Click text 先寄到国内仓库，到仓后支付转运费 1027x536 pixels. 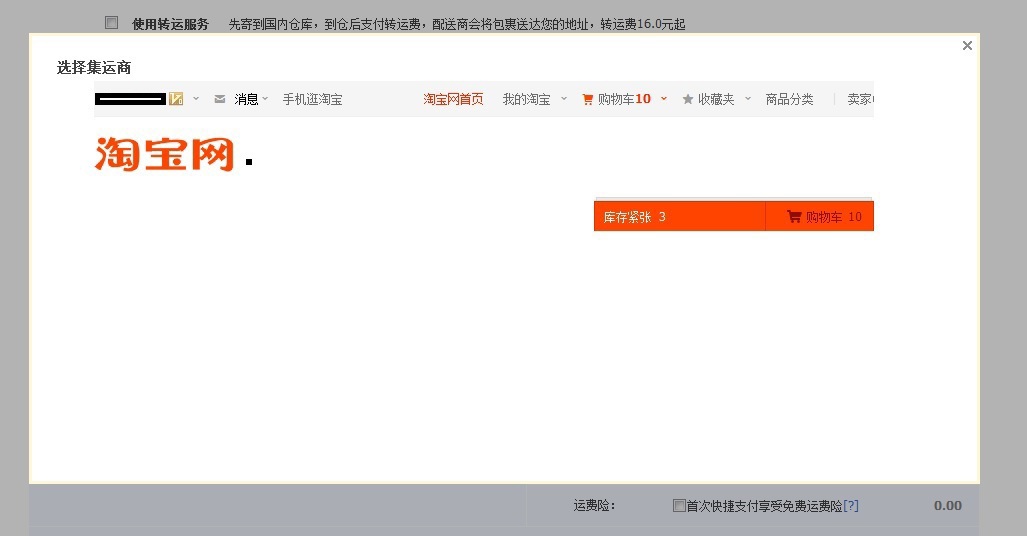[x=325, y=24]
